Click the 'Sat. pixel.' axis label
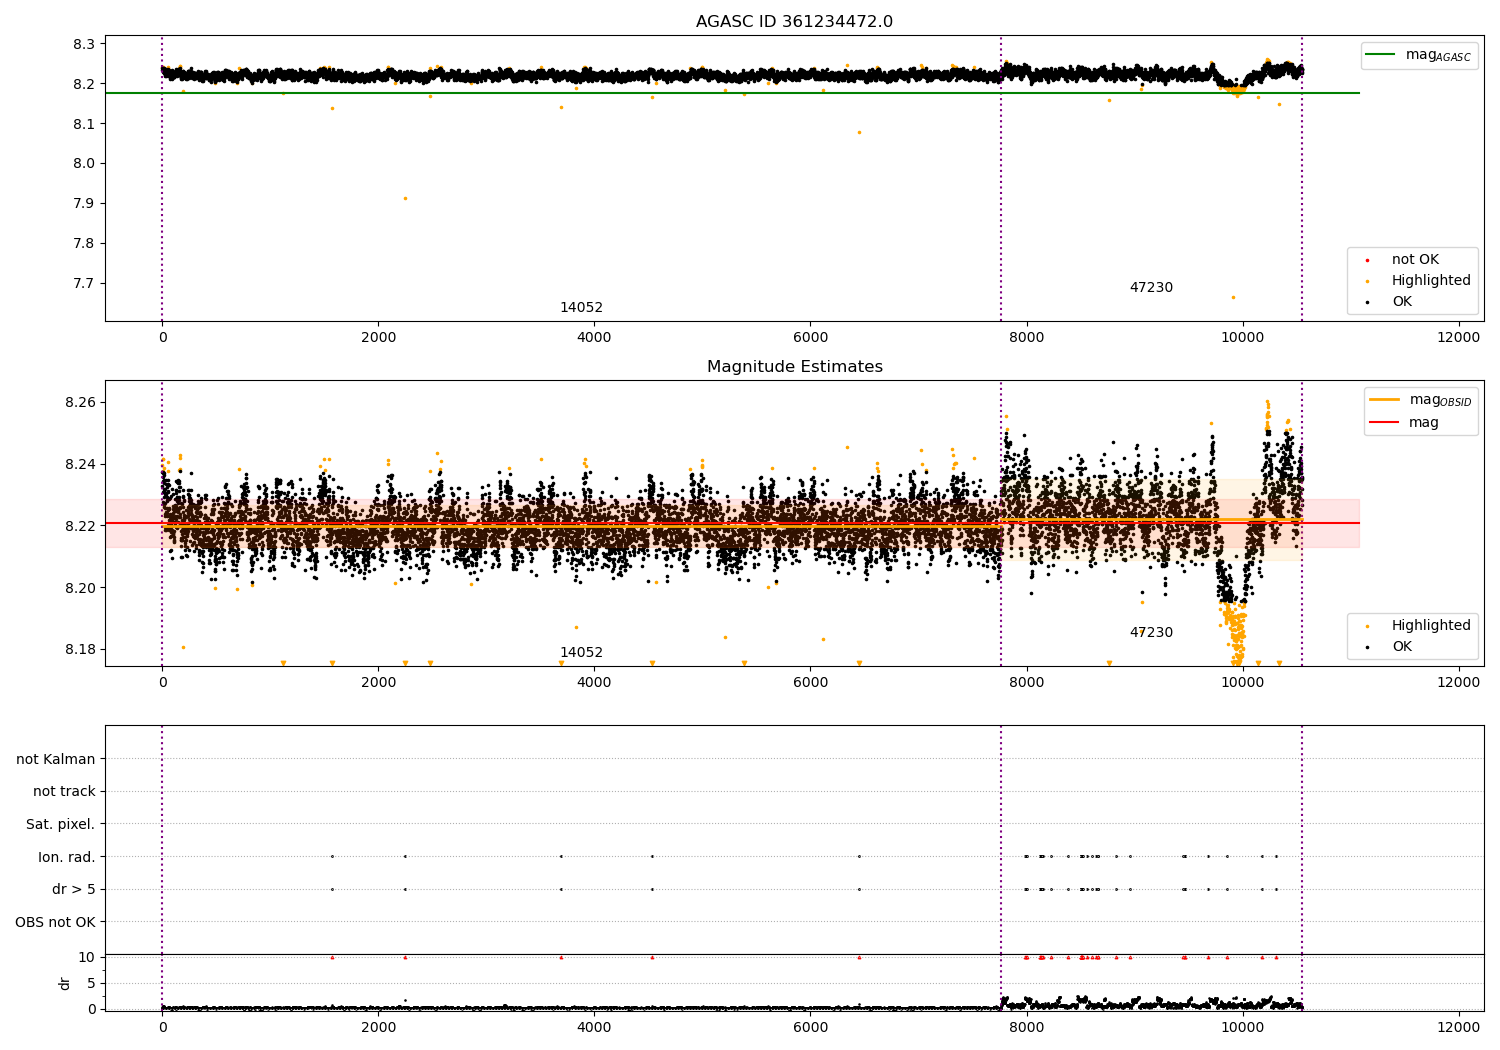This screenshot has height=1050, width=1500. point(61,824)
